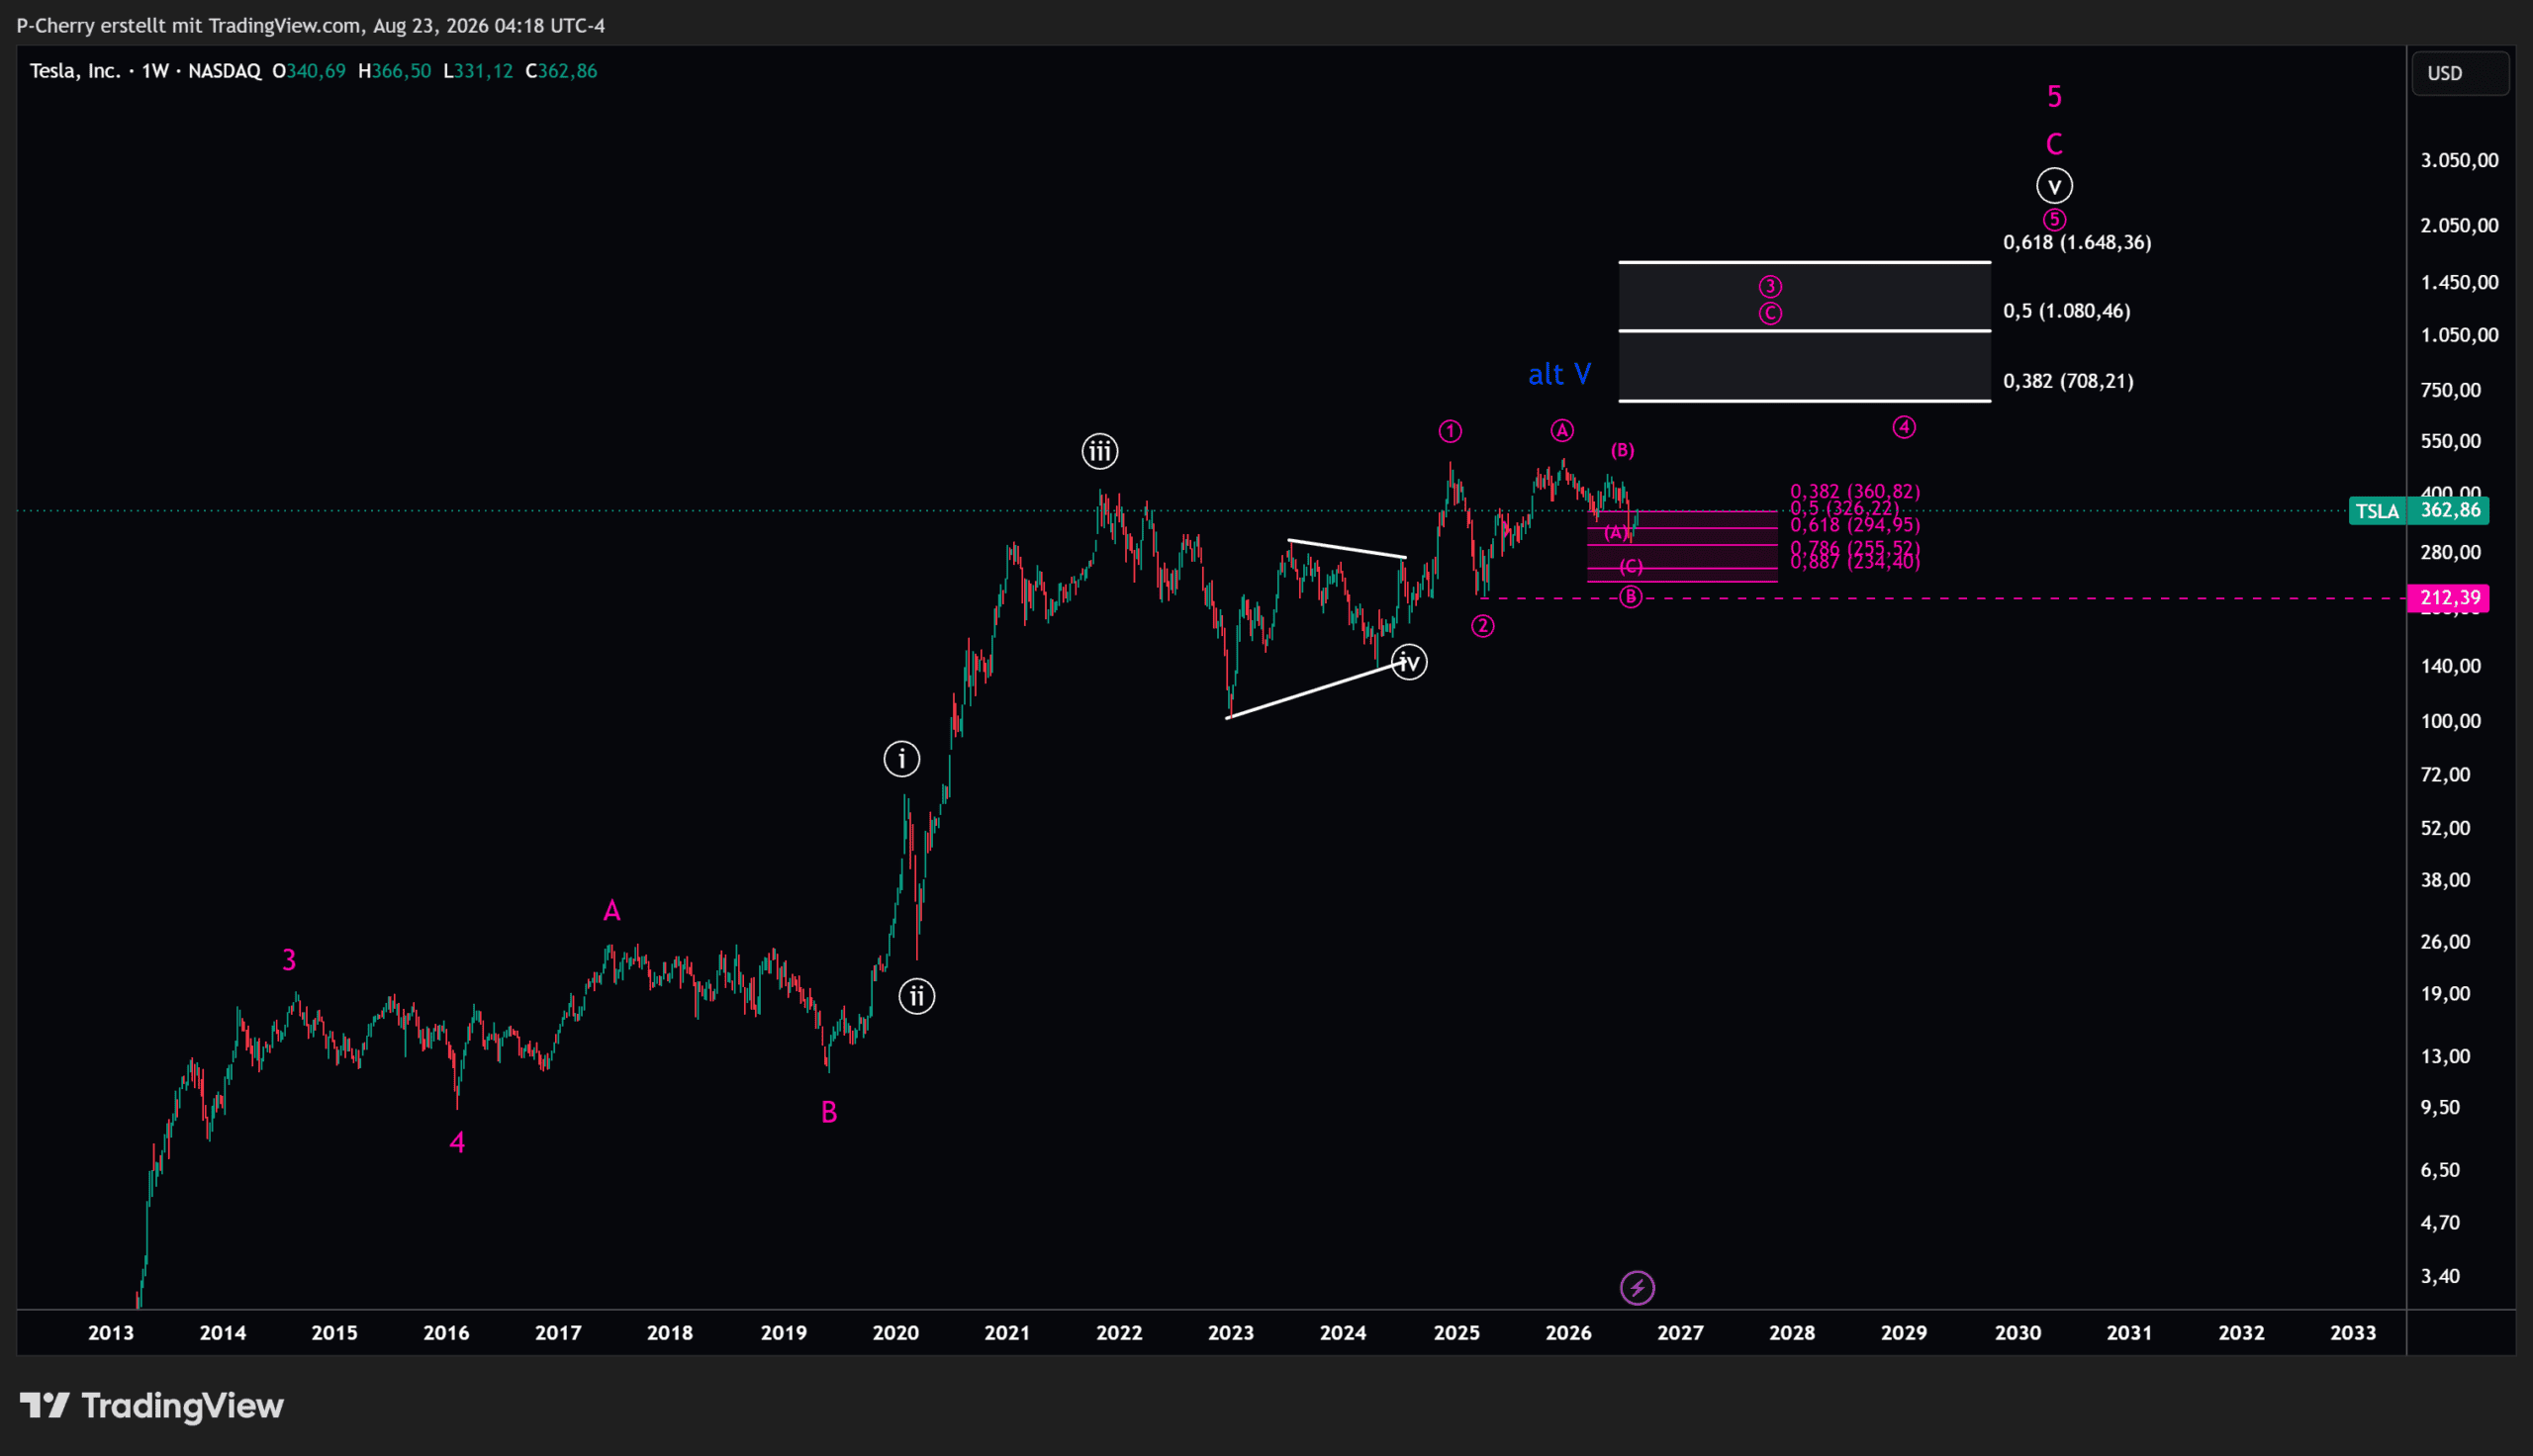
Task: Click the large uncircled pink C label
Action: (x=2054, y=145)
